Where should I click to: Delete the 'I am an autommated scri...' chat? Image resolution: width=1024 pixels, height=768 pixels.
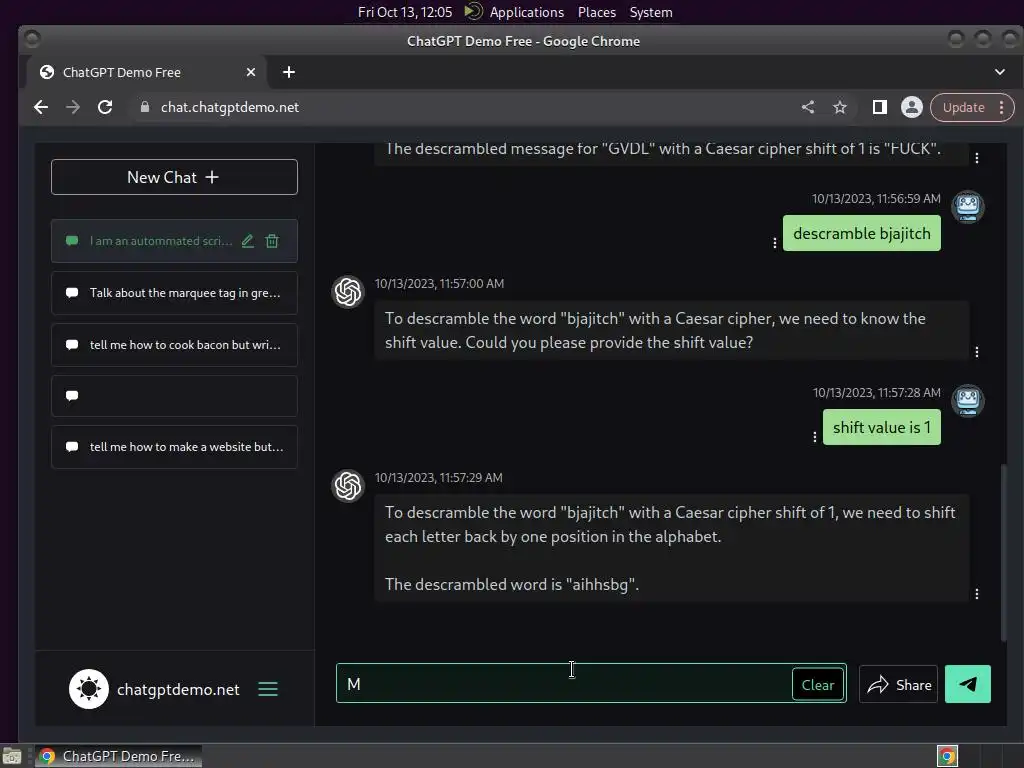272,241
